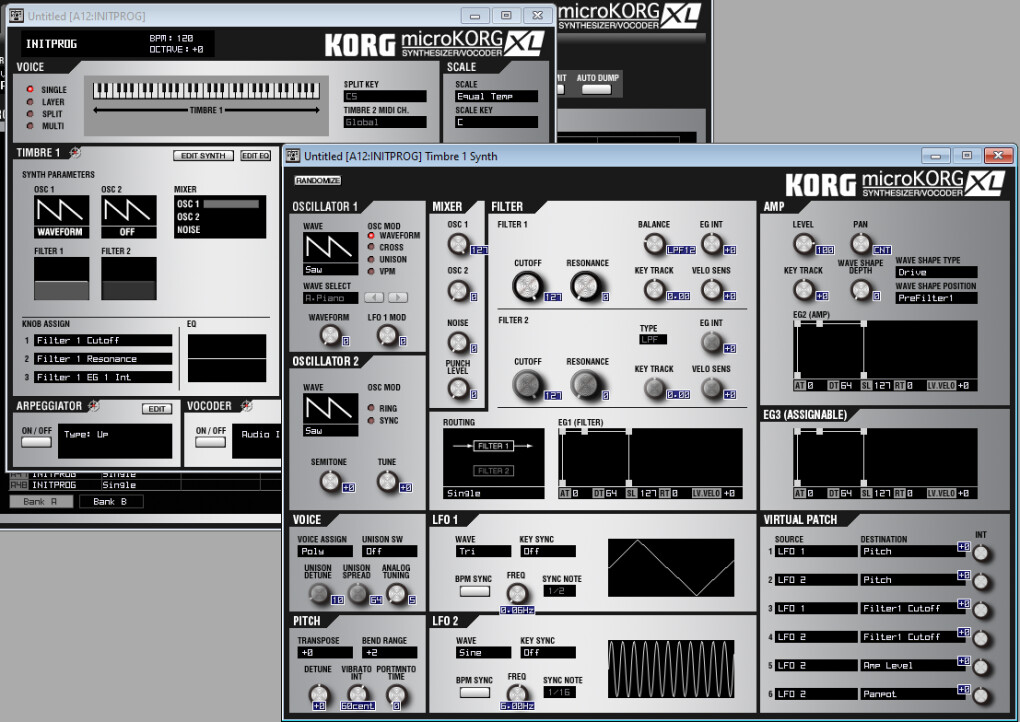
Task: Click Mixer OSC 2 level knob
Action: click(458, 291)
